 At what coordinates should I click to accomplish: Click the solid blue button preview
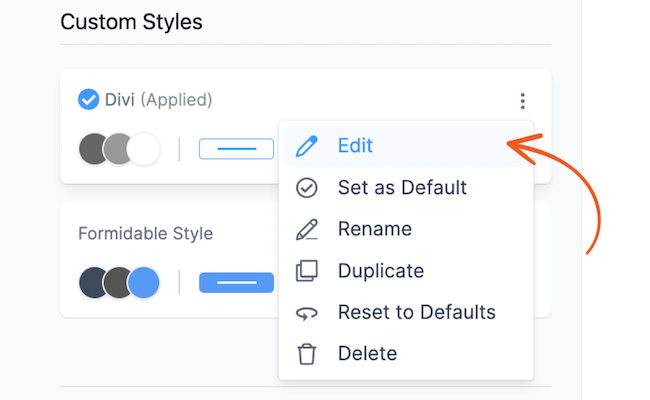click(236, 283)
